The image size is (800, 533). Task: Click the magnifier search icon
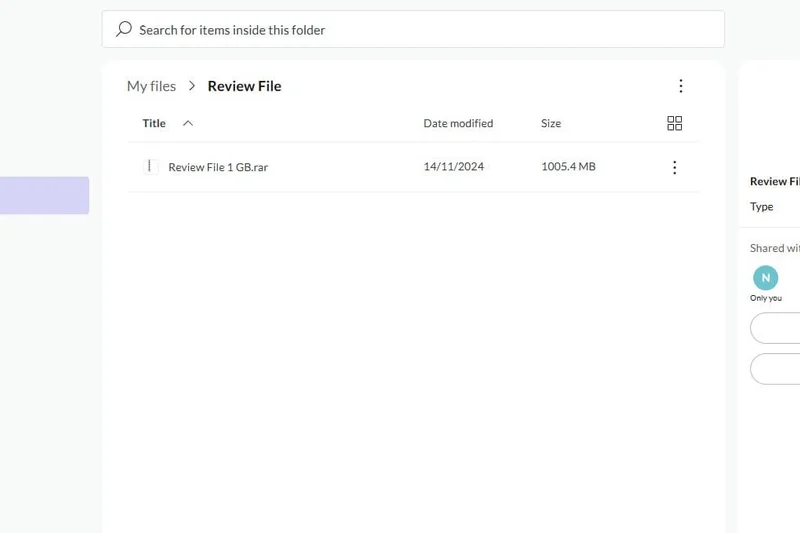point(124,29)
